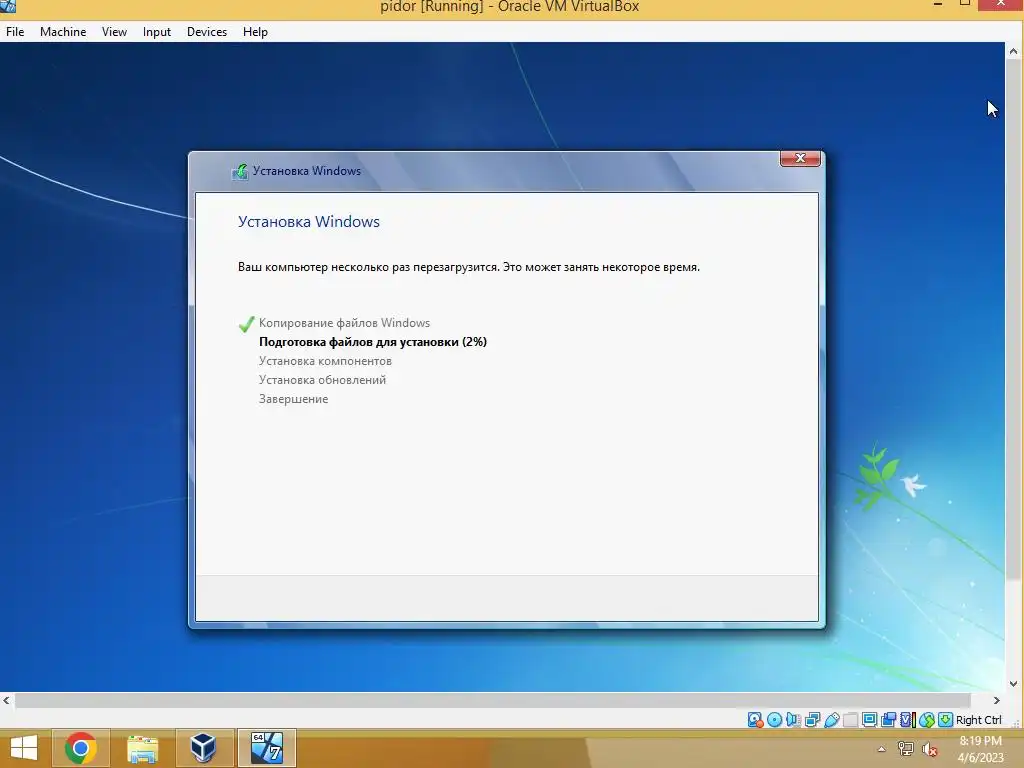
Task: Click the horizontal scrollbar left arrow
Action: pyautogui.click(x=7, y=700)
